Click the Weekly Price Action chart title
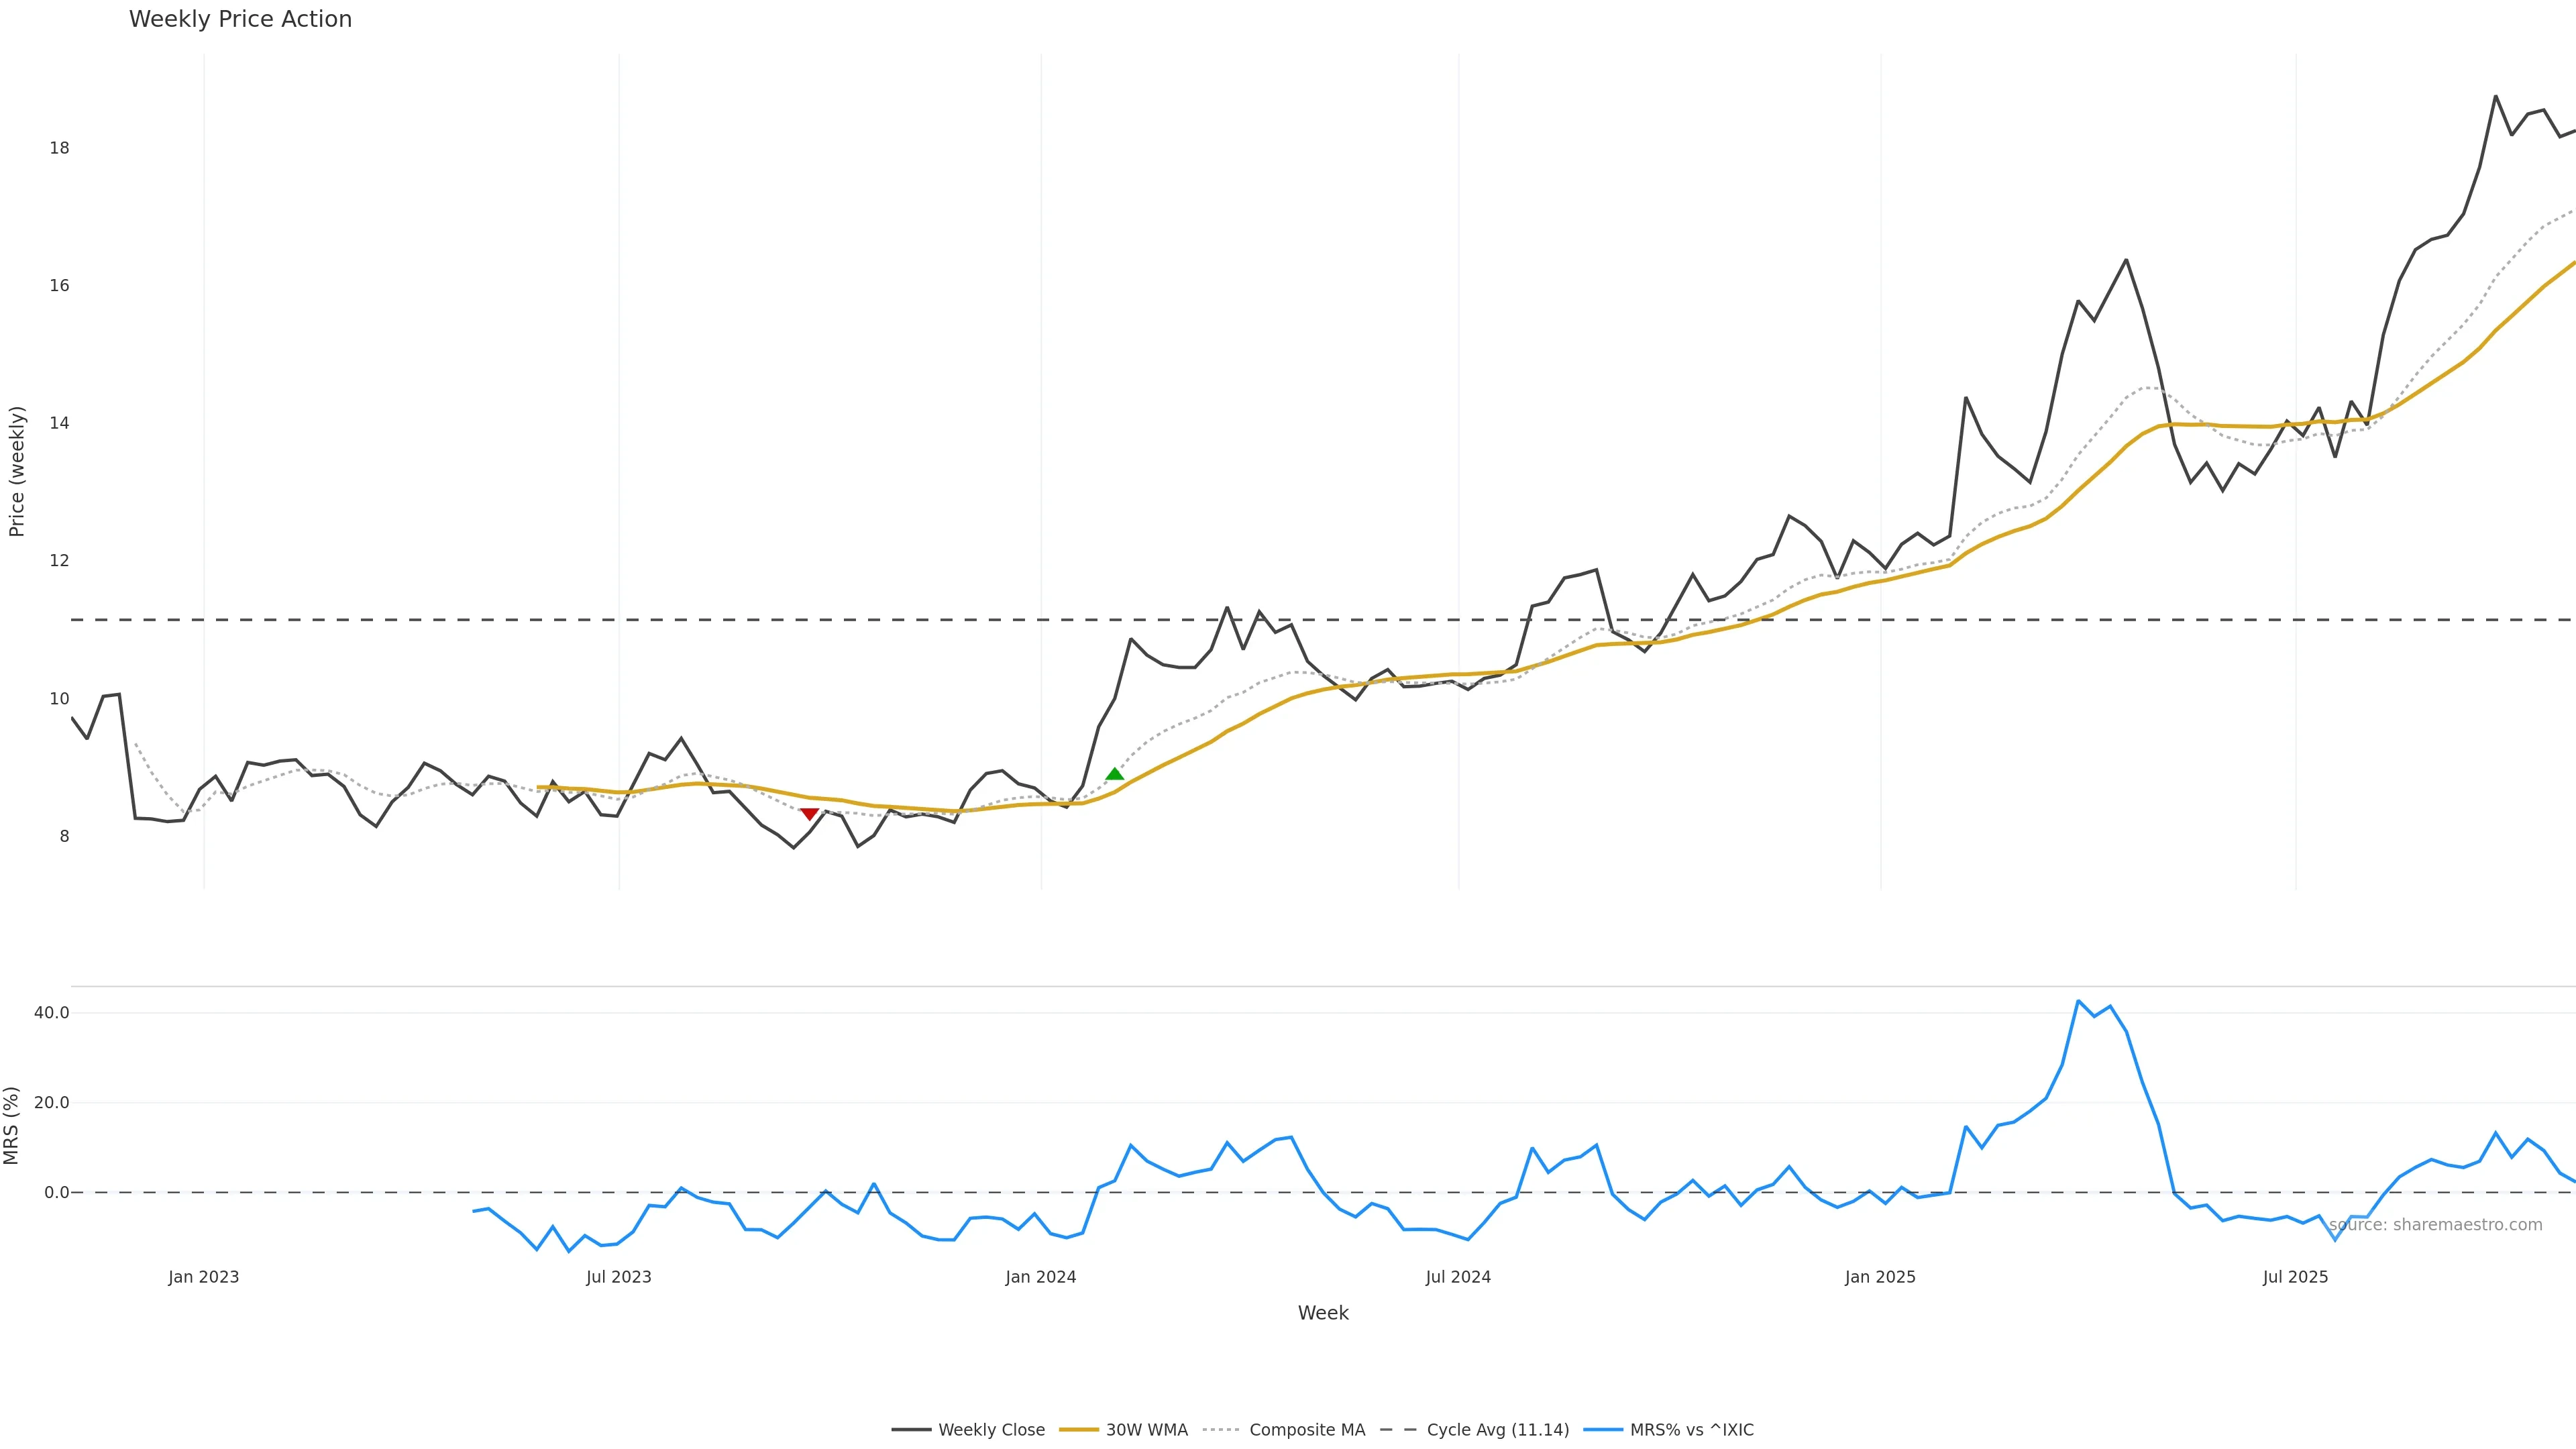 [240, 19]
